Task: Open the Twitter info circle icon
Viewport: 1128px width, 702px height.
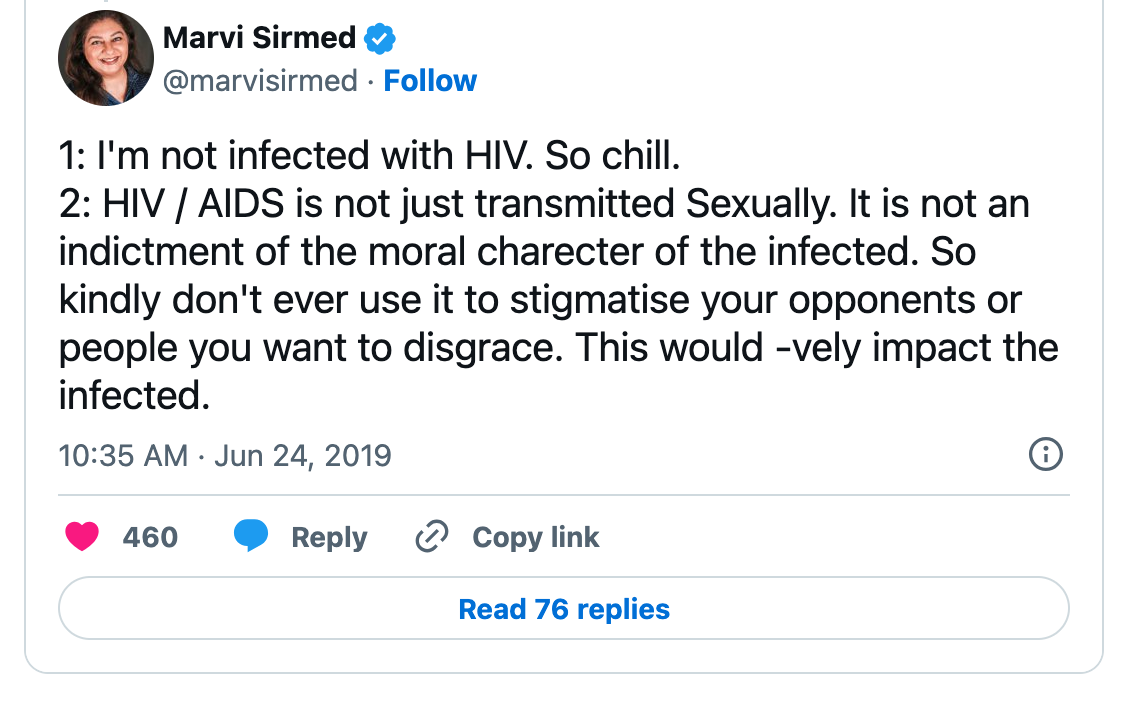Action: 1045,455
